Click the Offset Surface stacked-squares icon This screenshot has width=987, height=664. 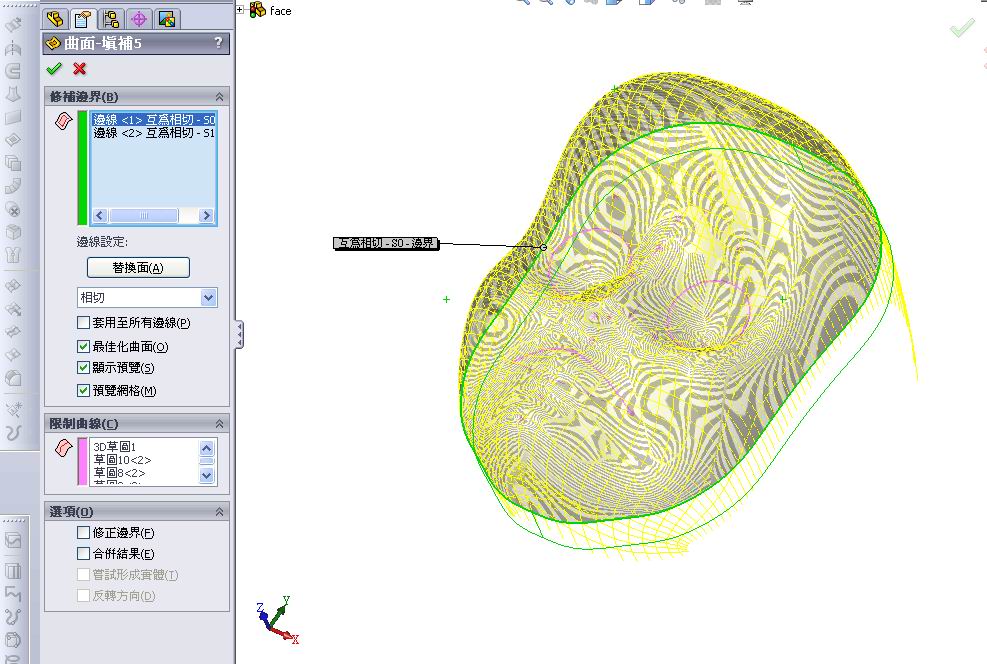coord(13,163)
